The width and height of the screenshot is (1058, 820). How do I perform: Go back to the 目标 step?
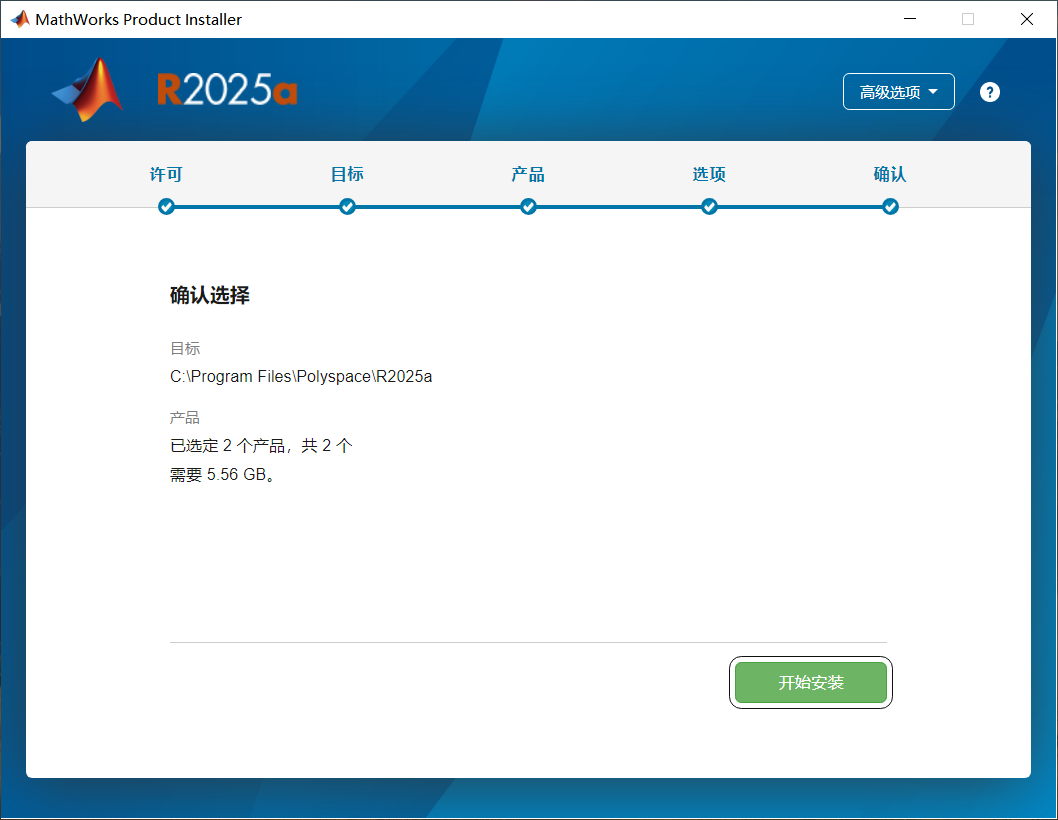click(347, 174)
